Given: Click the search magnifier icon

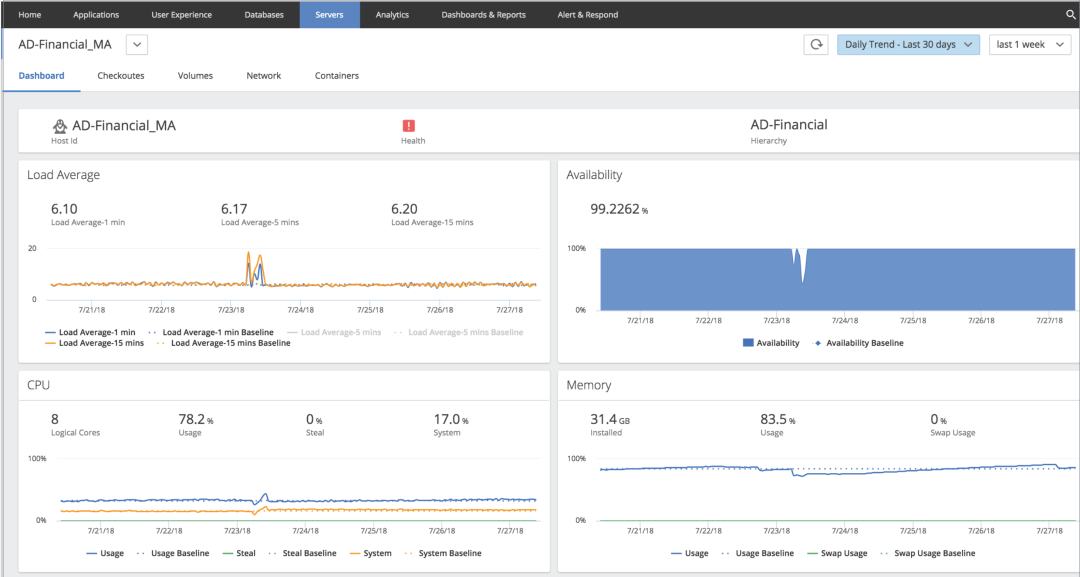Looking at the screenshot, I should click(1070, 15).
